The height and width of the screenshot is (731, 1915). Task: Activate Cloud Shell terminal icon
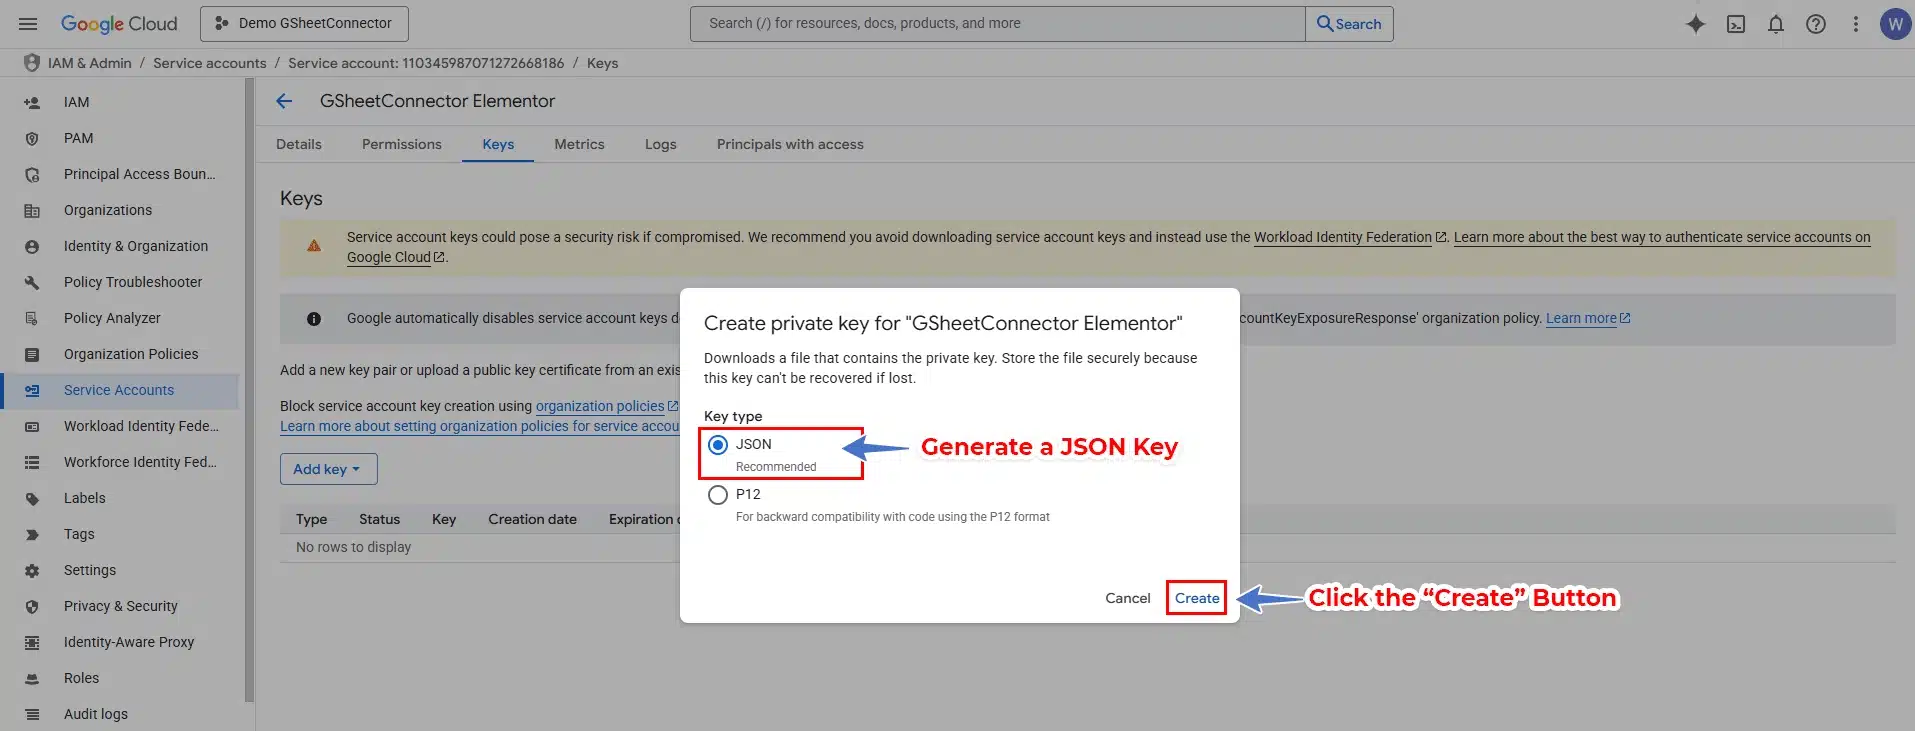click(1735, 24)
